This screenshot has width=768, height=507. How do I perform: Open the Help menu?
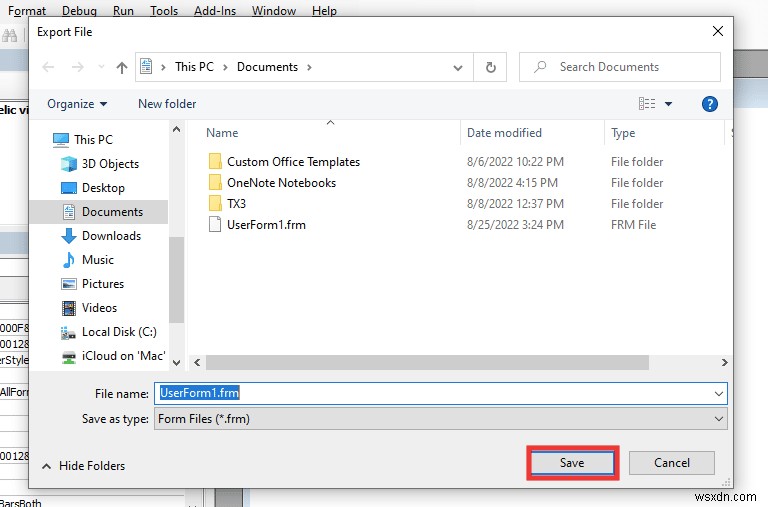[324, 10]
